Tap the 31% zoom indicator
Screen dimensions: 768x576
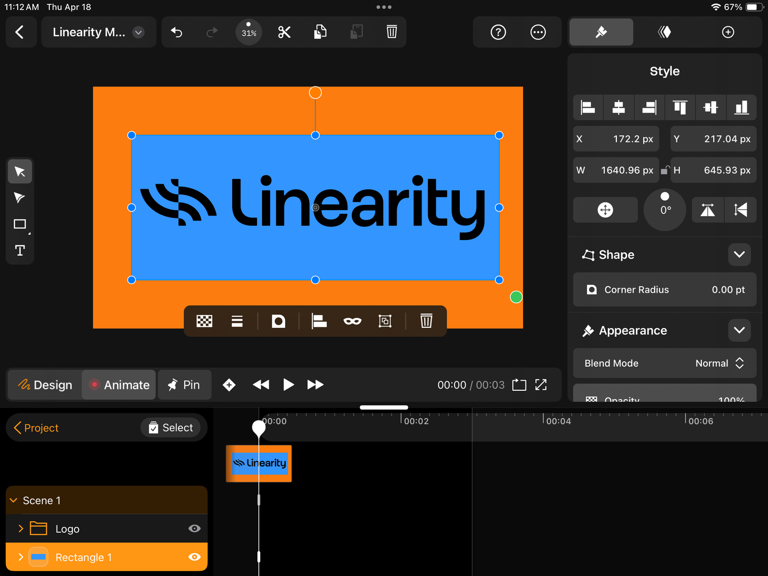coord(249,32)
